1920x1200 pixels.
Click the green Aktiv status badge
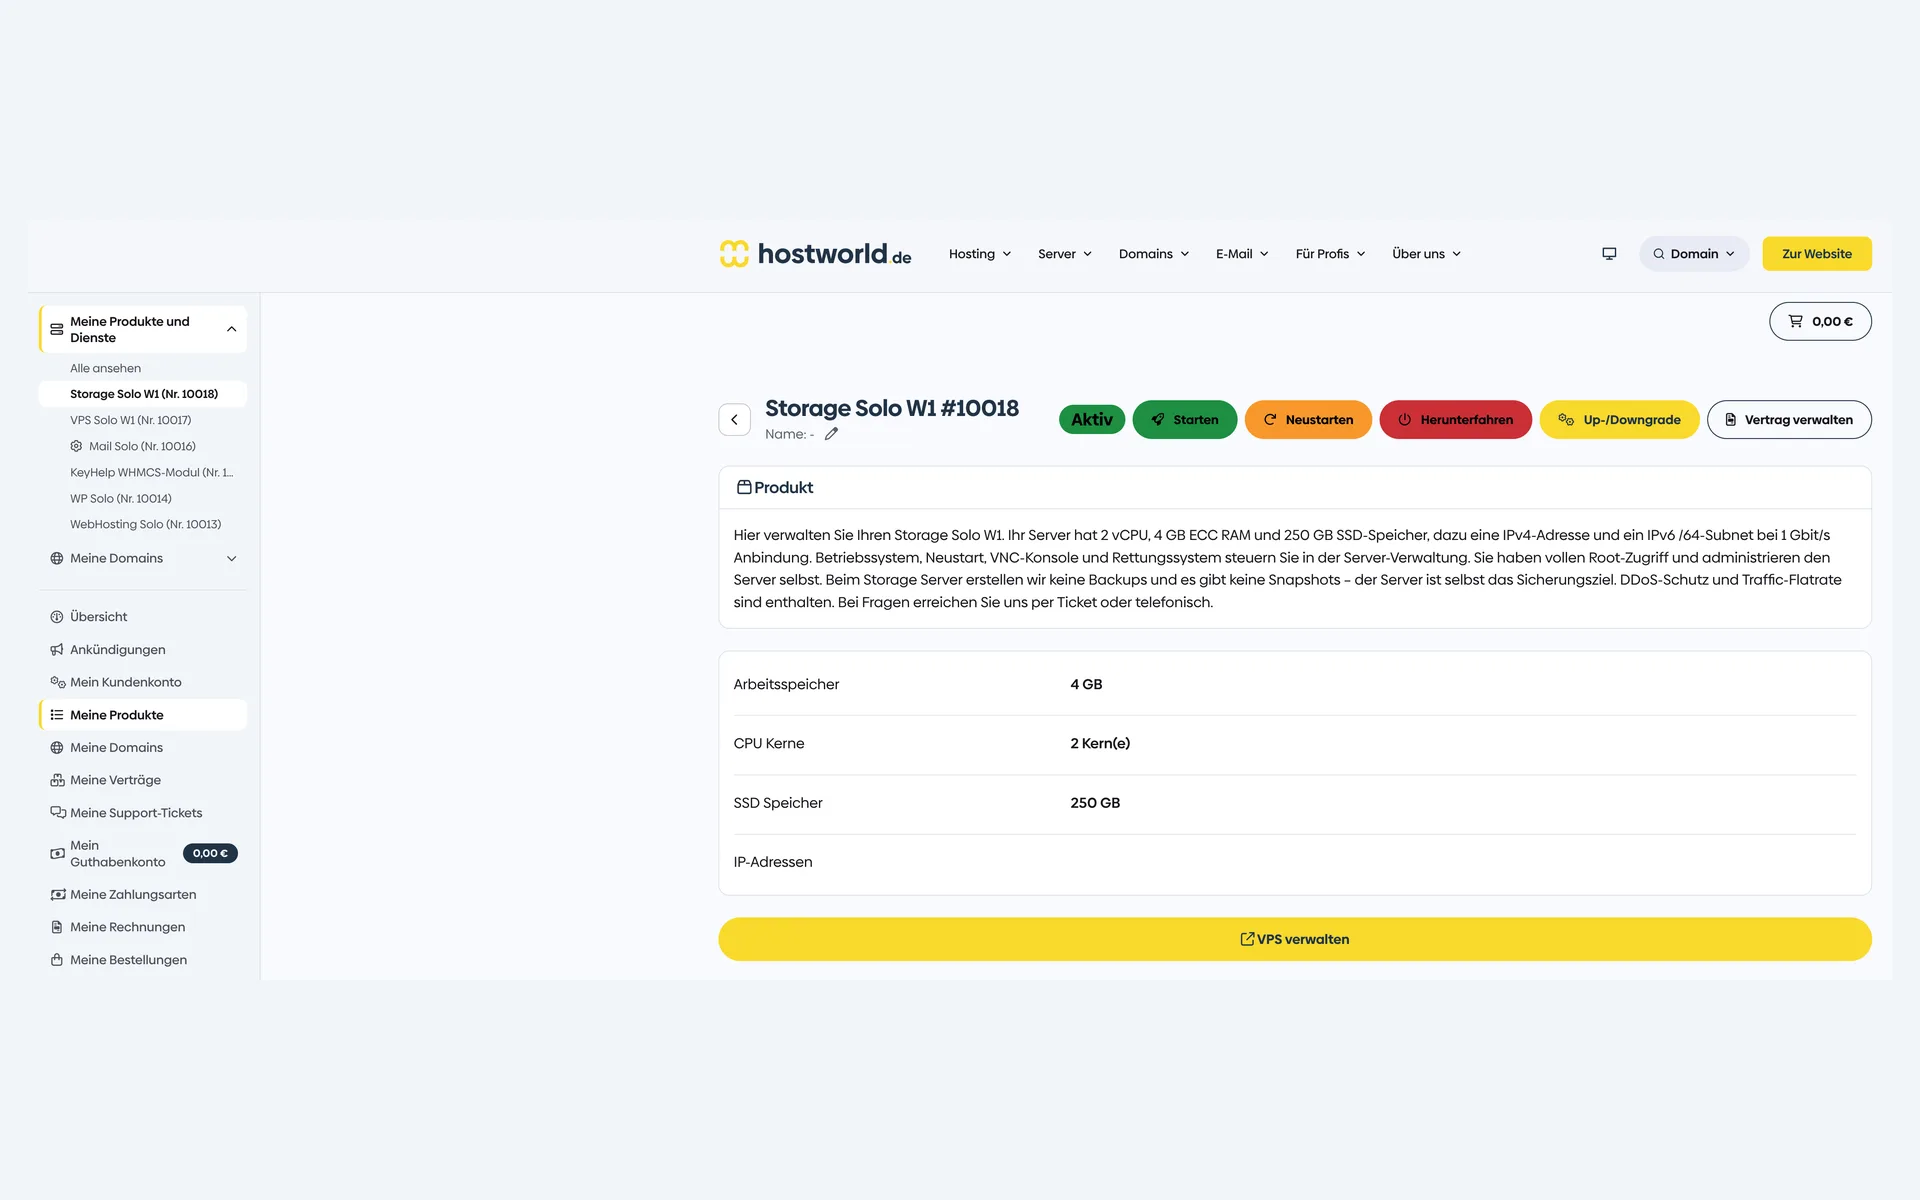[1091, 420]
